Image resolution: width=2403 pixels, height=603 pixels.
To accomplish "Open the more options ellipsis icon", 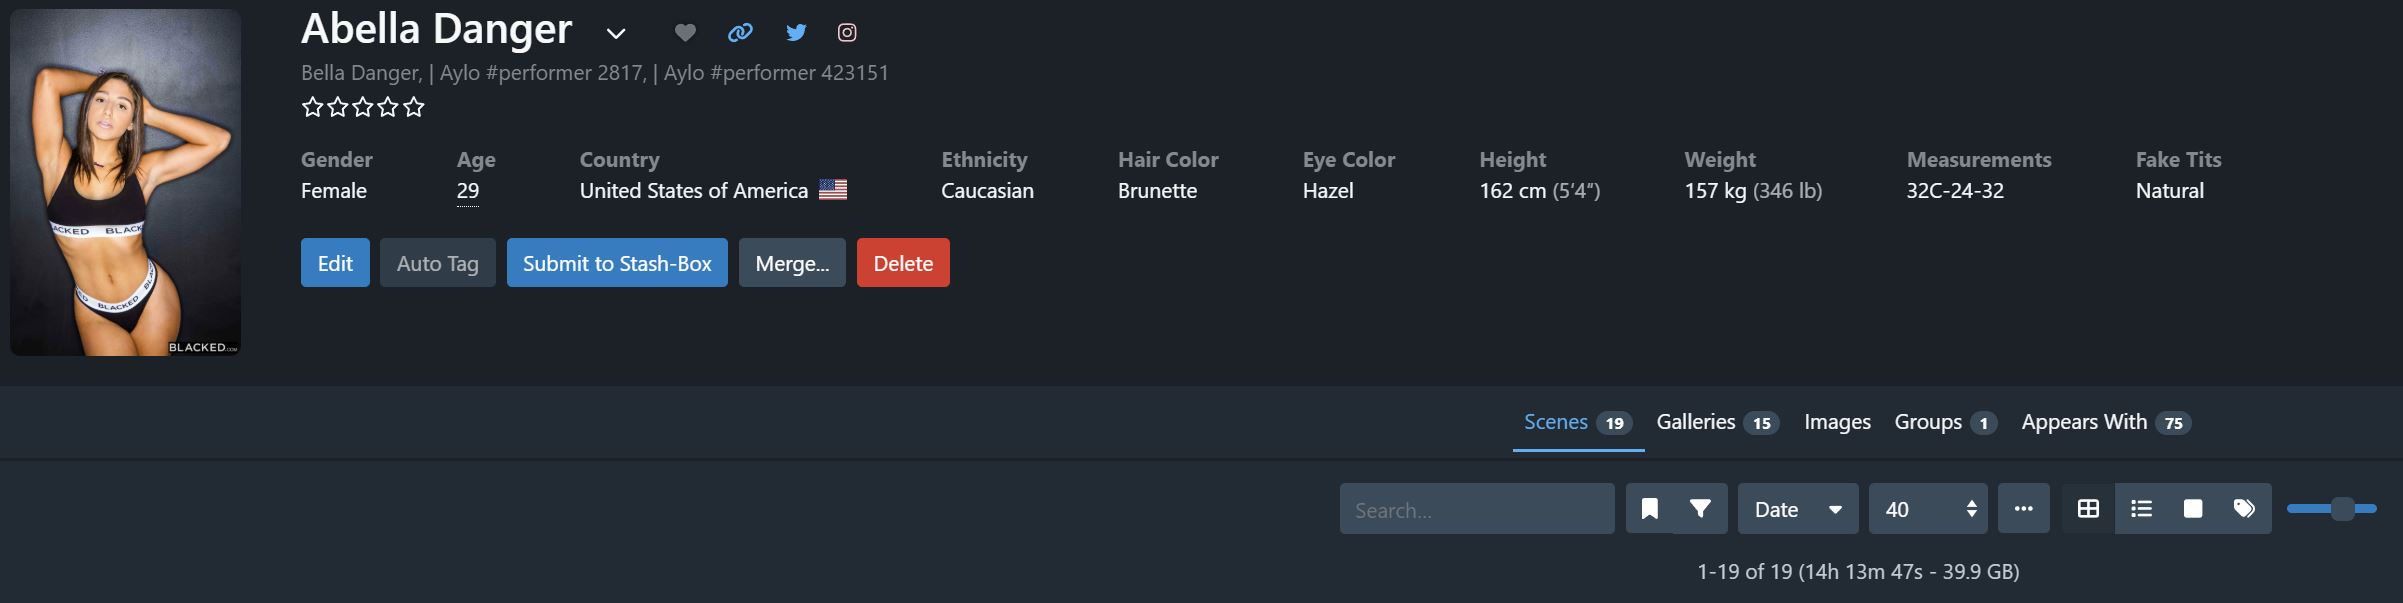I will tap(2023, 509).
